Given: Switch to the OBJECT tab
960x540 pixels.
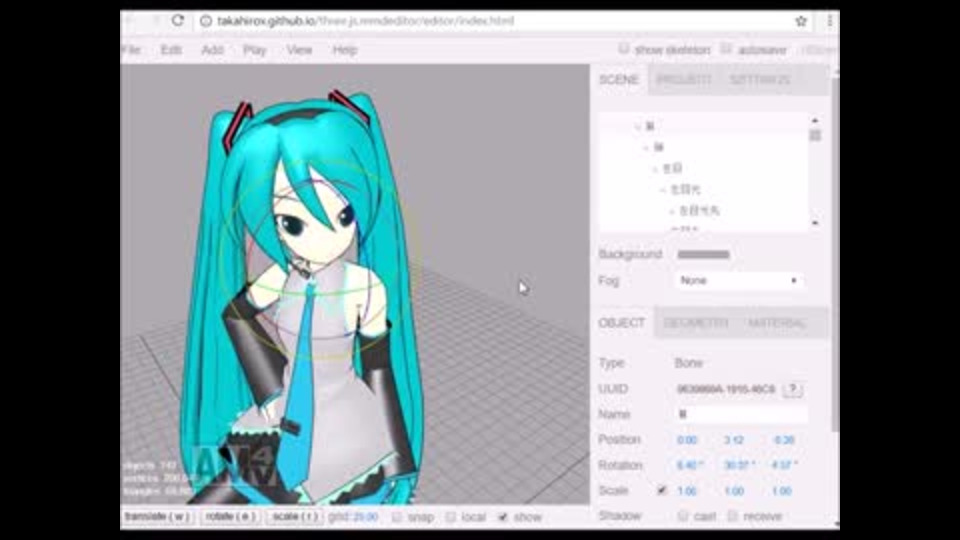Looking at the screenshot, I should coord(621,323).
